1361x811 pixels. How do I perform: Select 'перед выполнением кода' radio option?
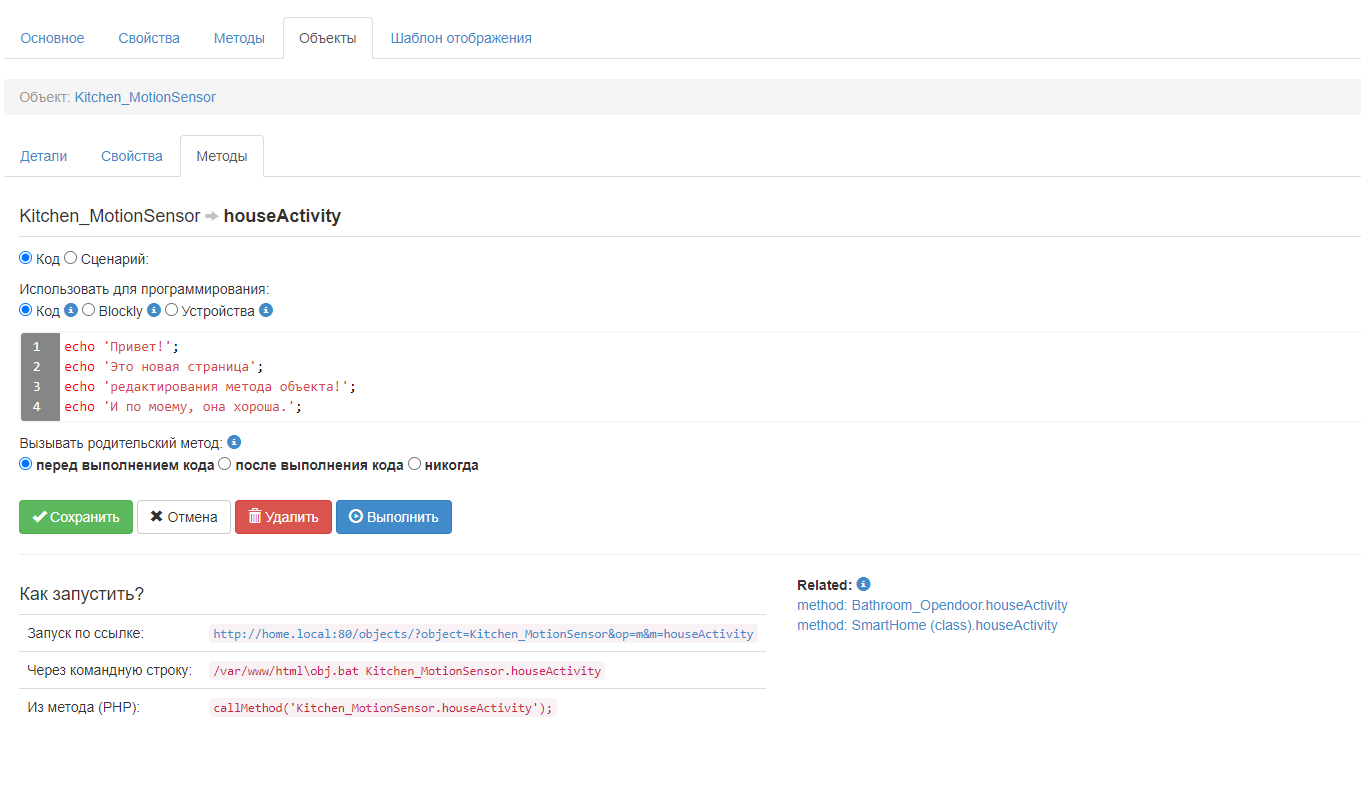pos(26,464)
